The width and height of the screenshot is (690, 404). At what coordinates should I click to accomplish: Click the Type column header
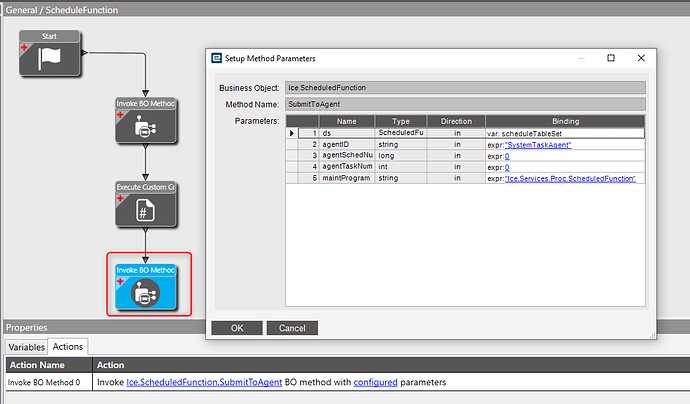(x=401, y=121)
